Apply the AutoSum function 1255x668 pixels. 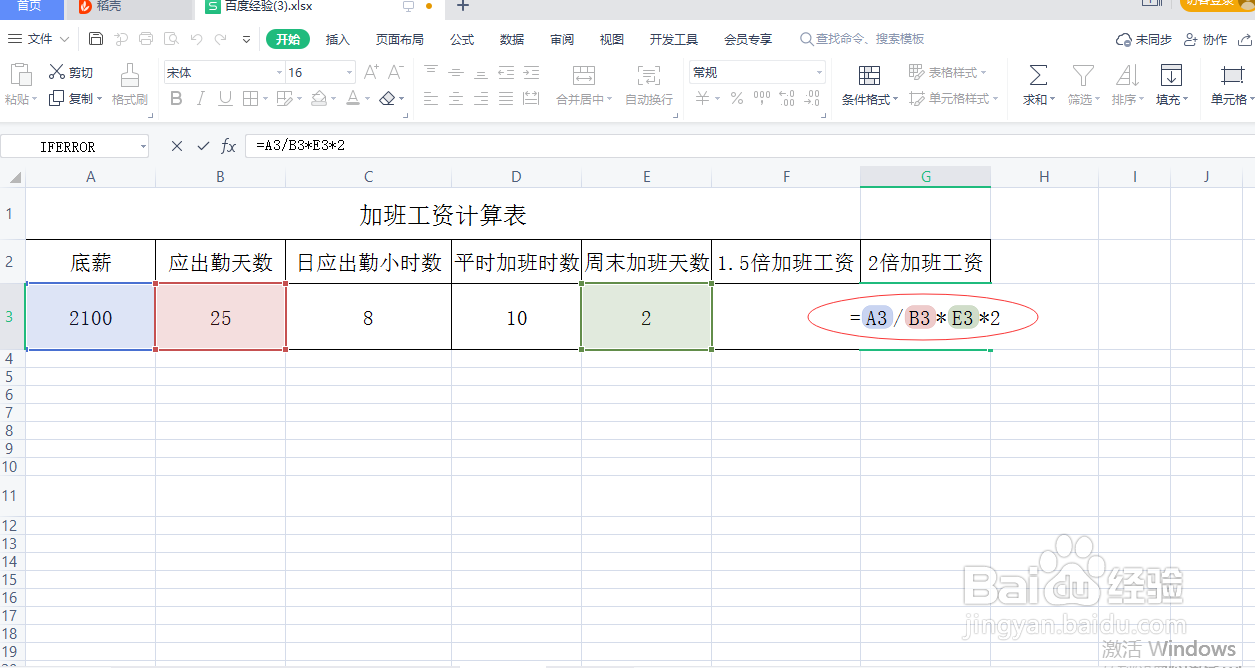[1036, 85]
